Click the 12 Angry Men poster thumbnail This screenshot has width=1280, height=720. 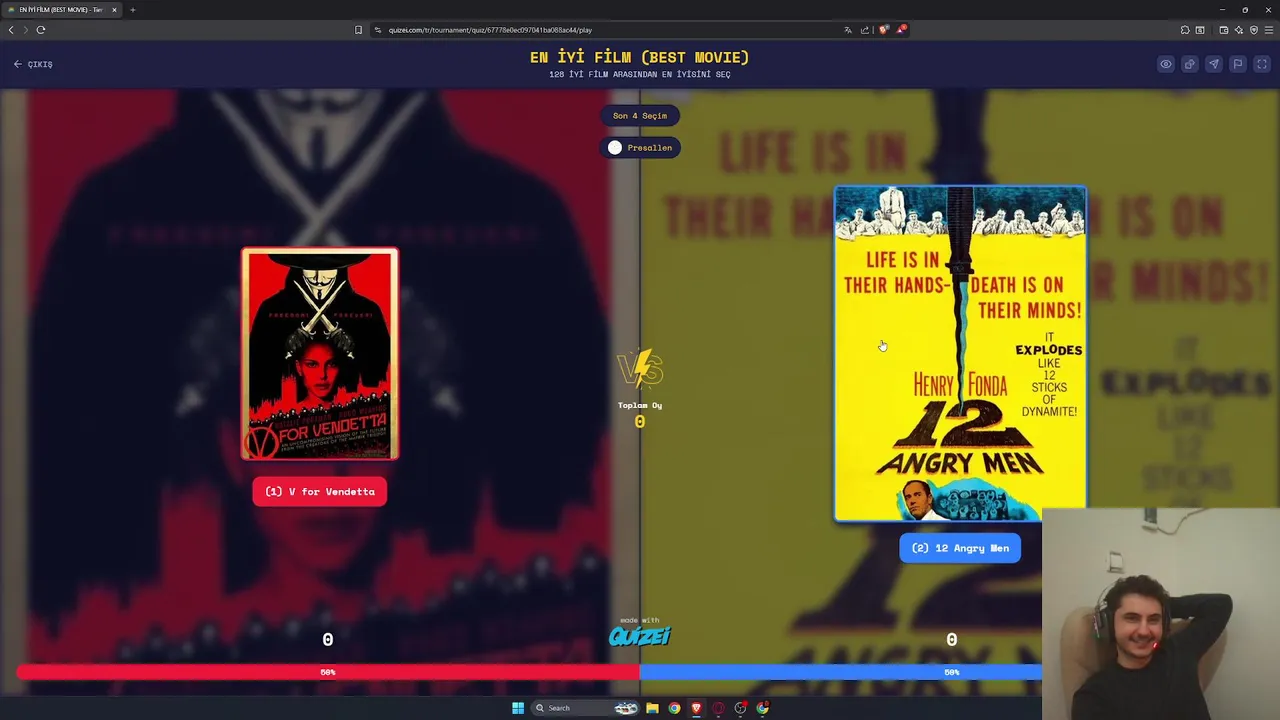coord(960,354)
